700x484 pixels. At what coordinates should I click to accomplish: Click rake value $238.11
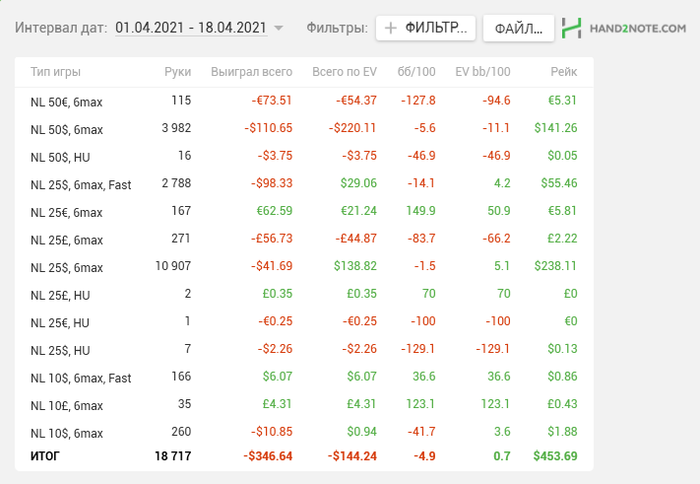coord(555,266)
